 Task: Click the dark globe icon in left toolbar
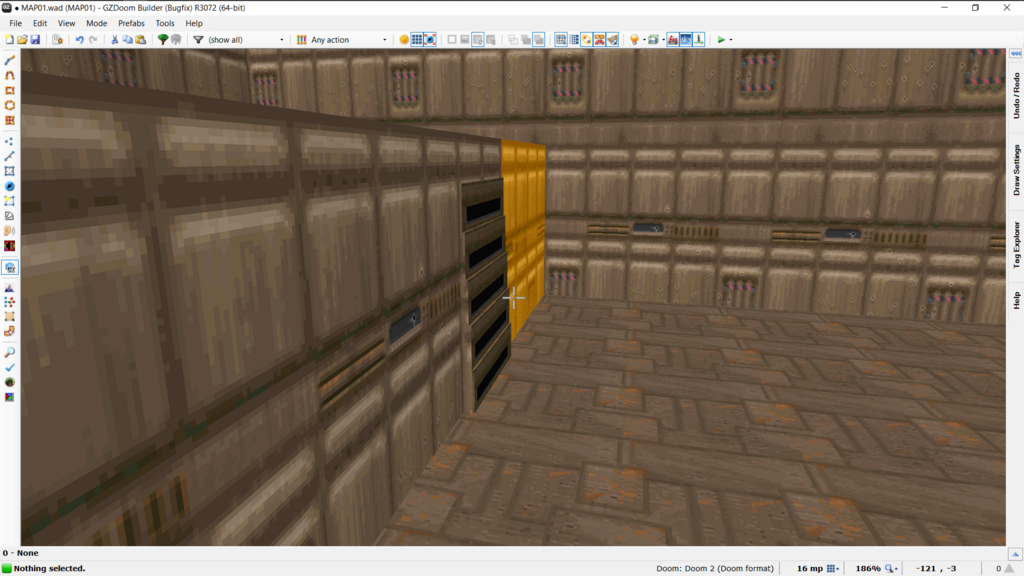click(x=10, y=382)
